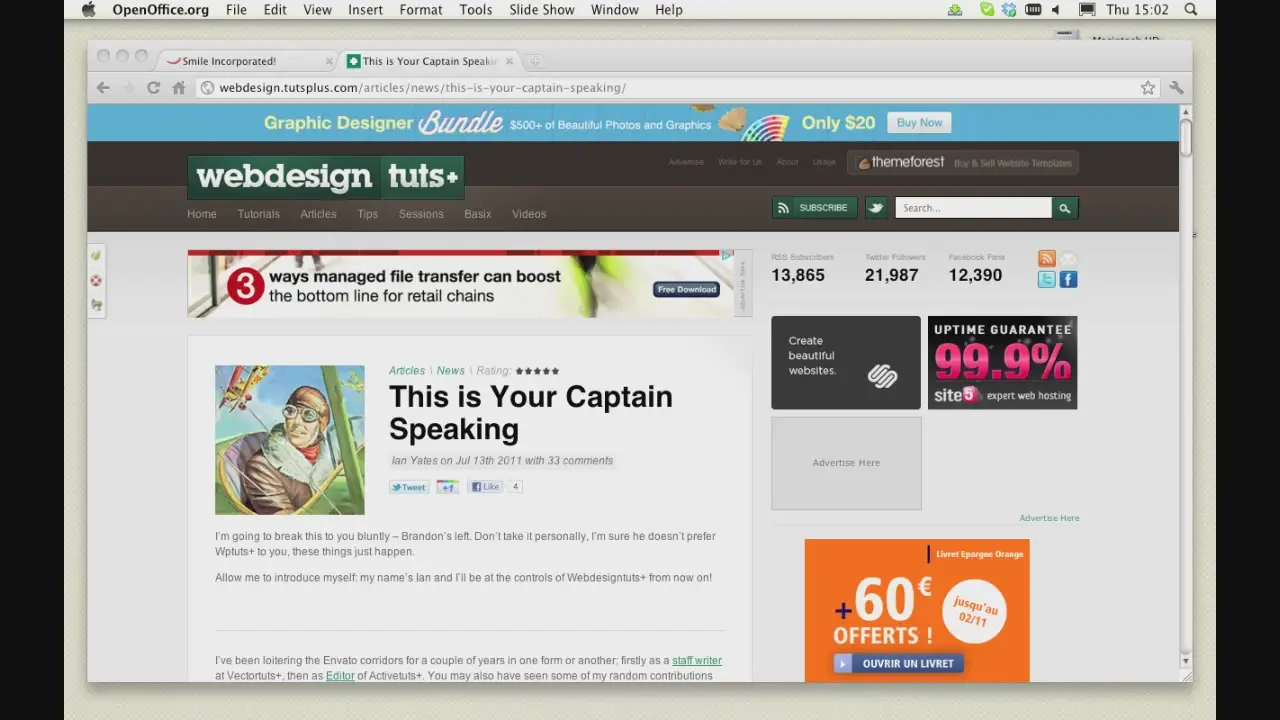Click the Articles category link above the title
The width and height of the screenshot is (1280, 720).
[407, 371]
